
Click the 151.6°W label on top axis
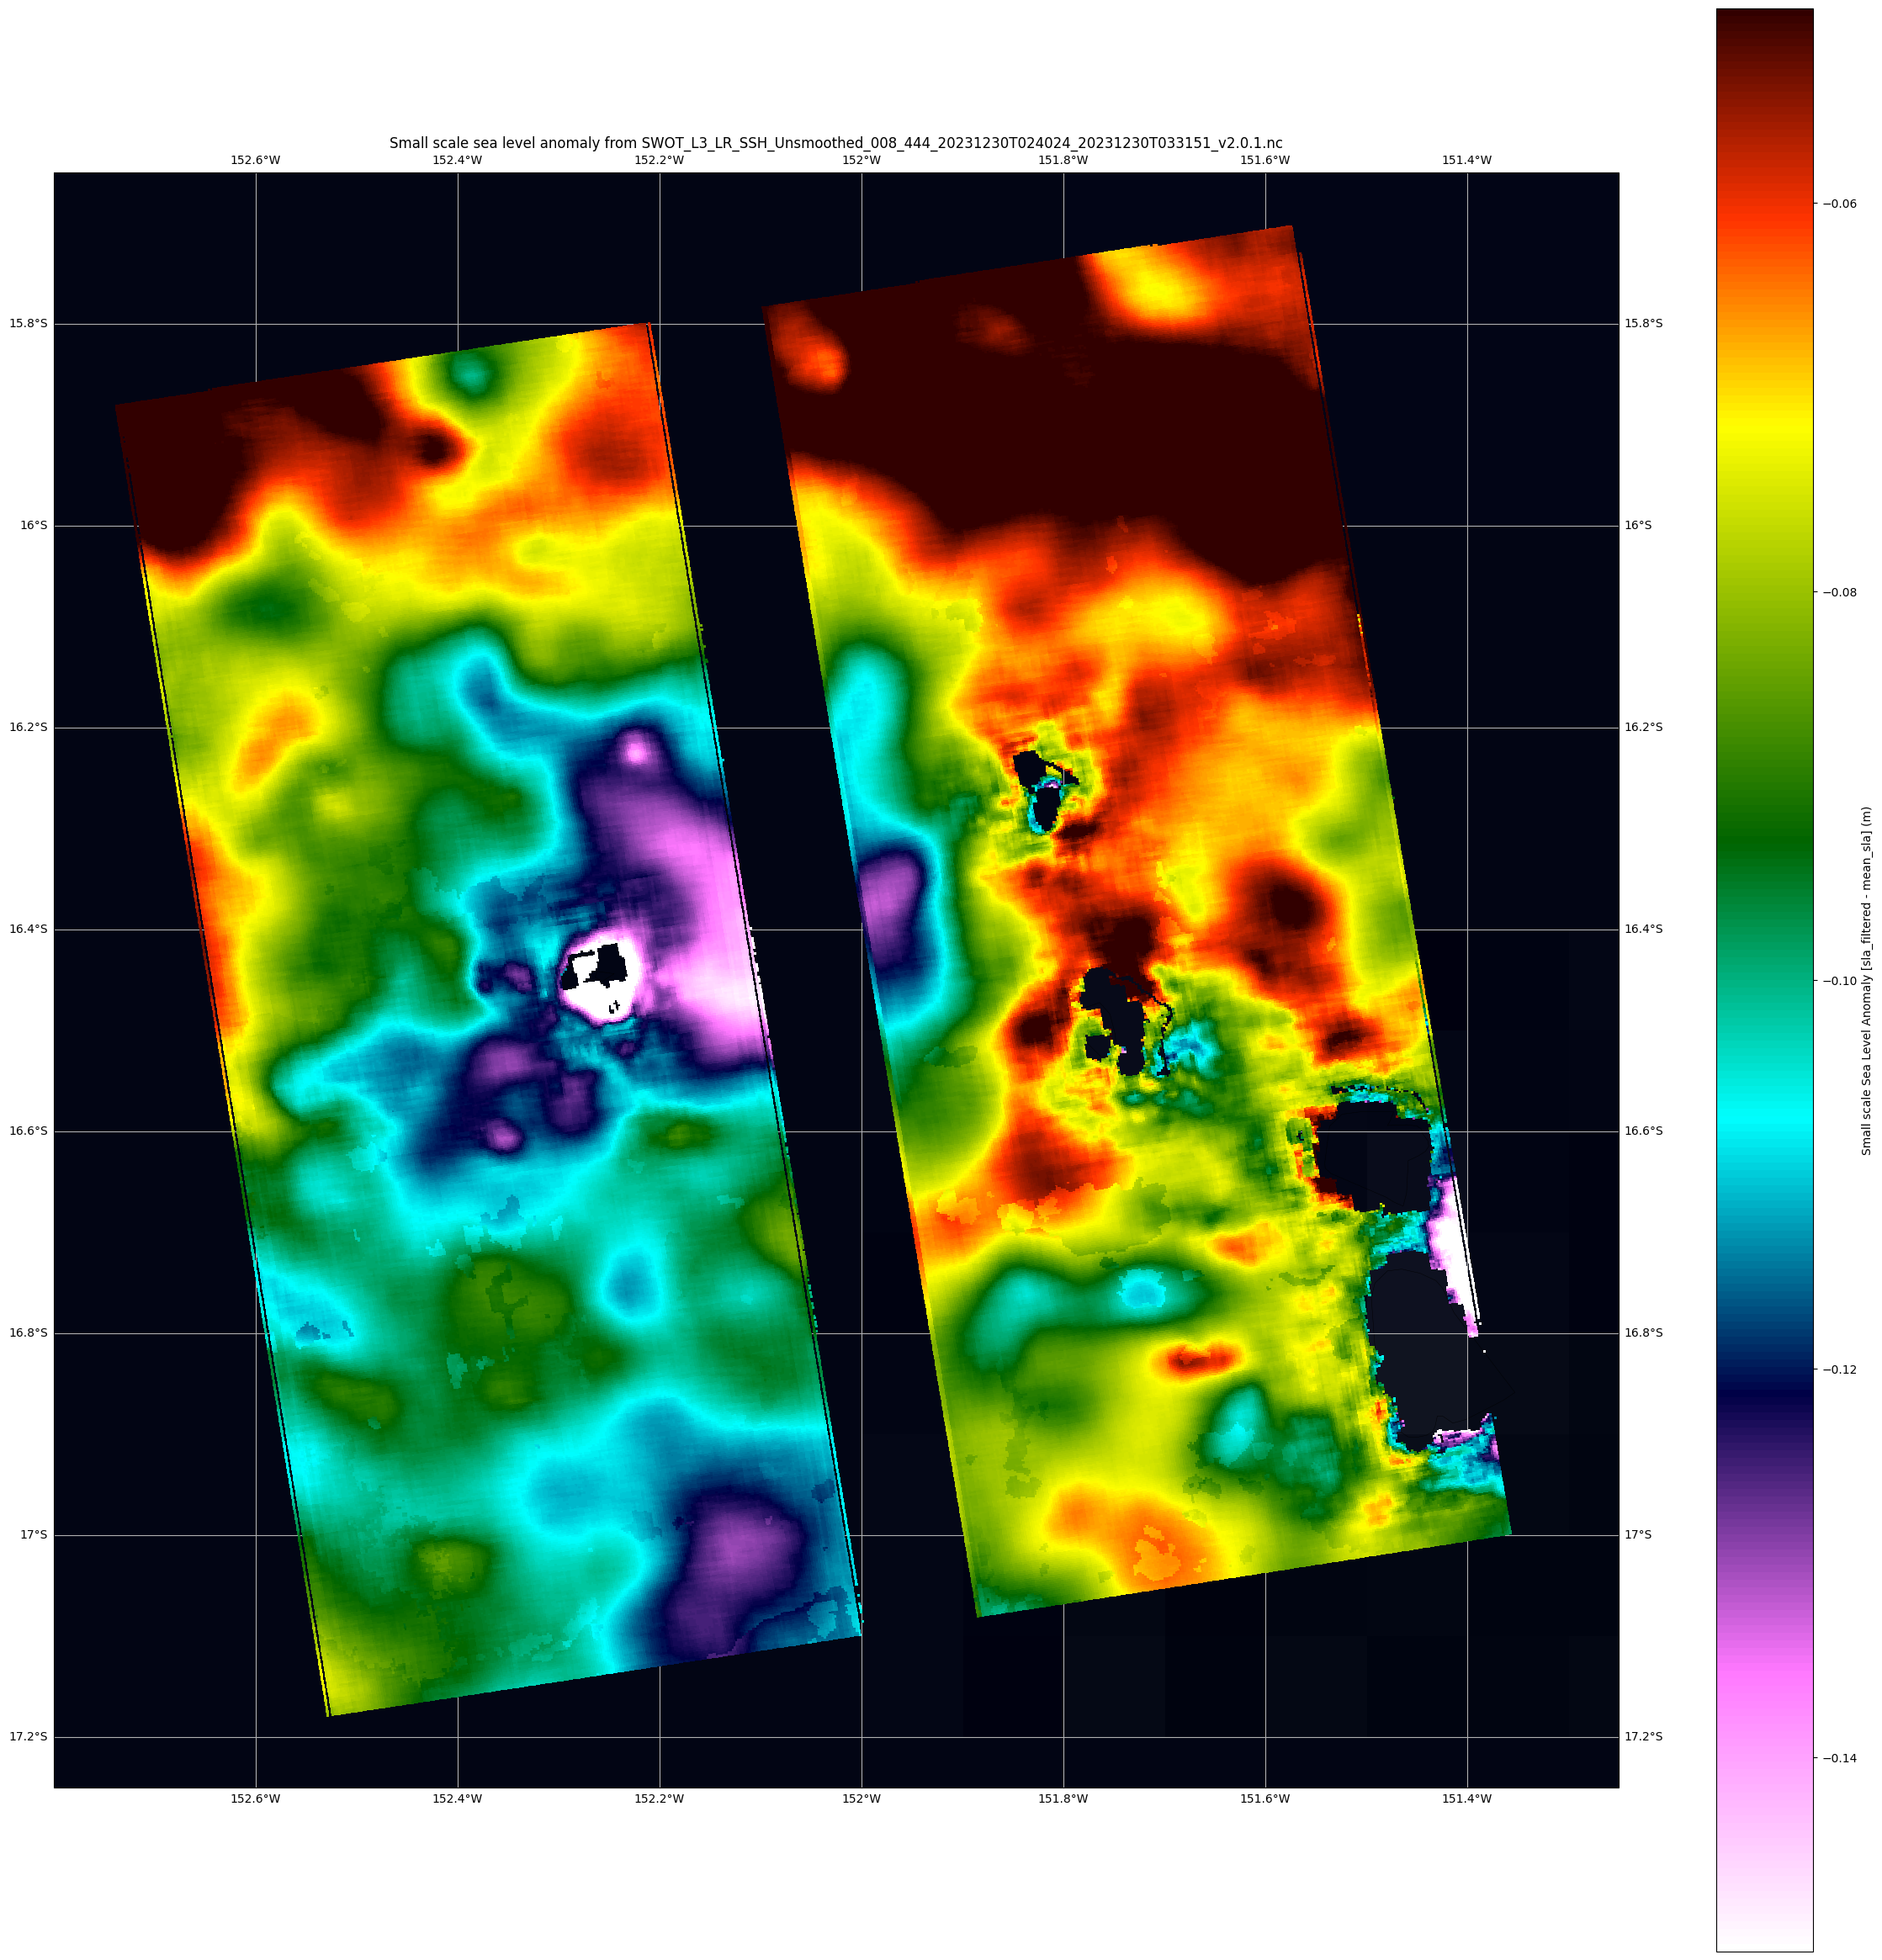(1265, 160)
